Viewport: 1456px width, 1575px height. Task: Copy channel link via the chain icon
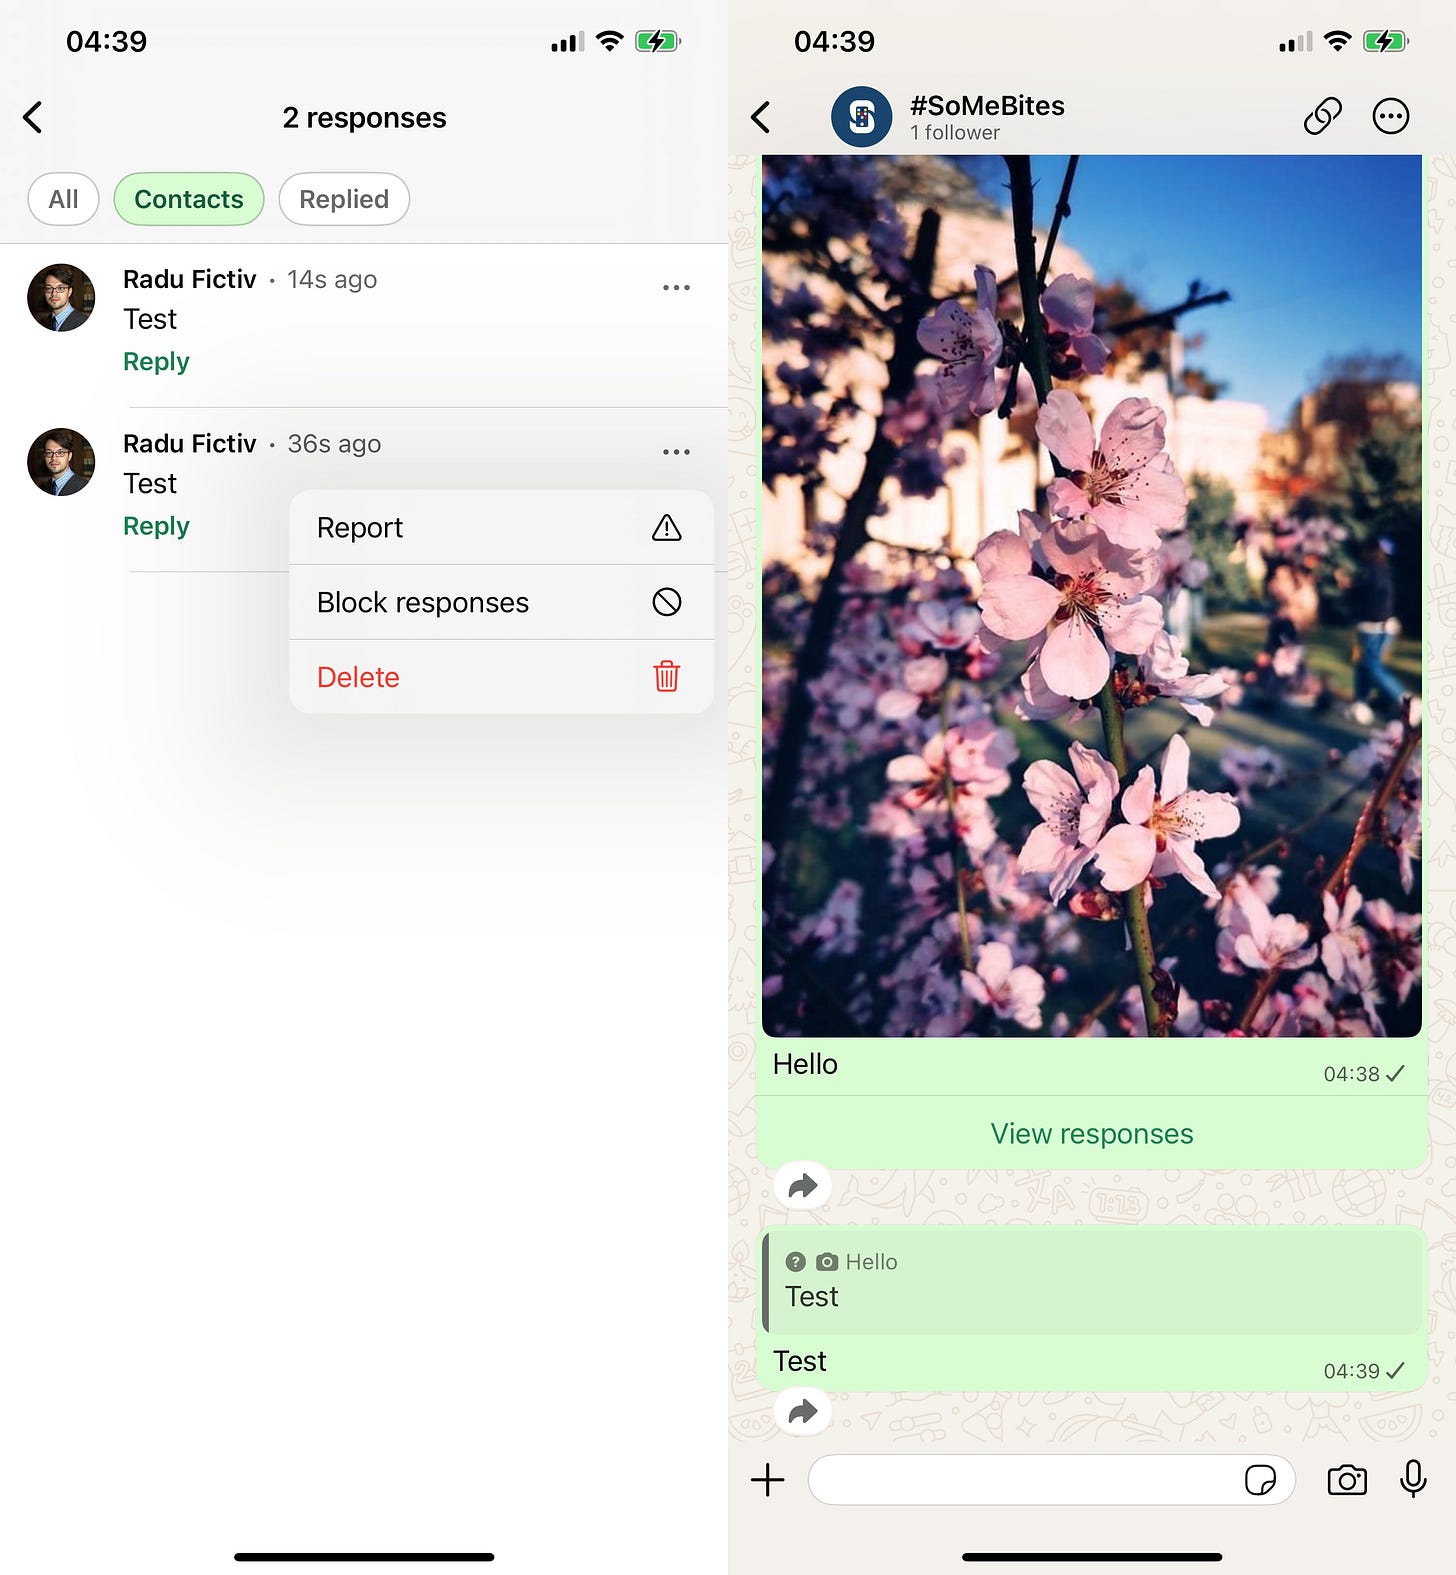pyautogui.click(x=1322, y=117)
